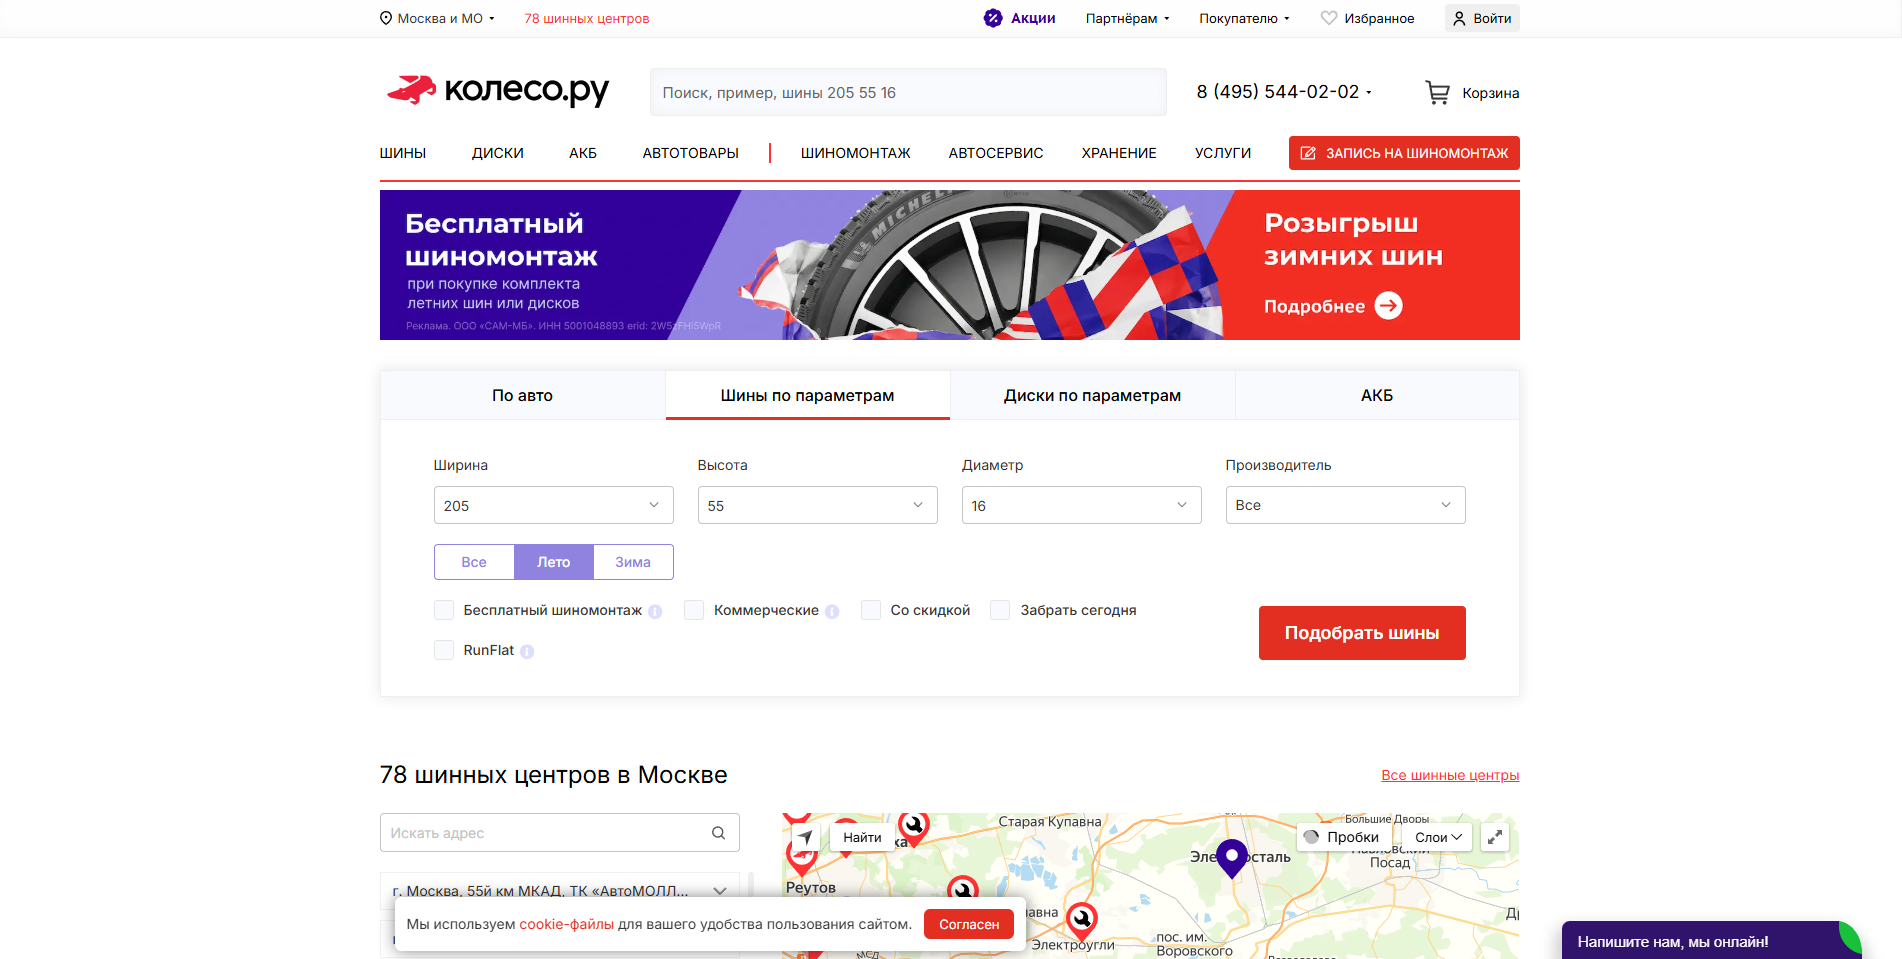This screenshot has width=1902, height=959.
Task: Open the ШИНОМОНТАЖ menu item
Action: [x=855, y=153]
